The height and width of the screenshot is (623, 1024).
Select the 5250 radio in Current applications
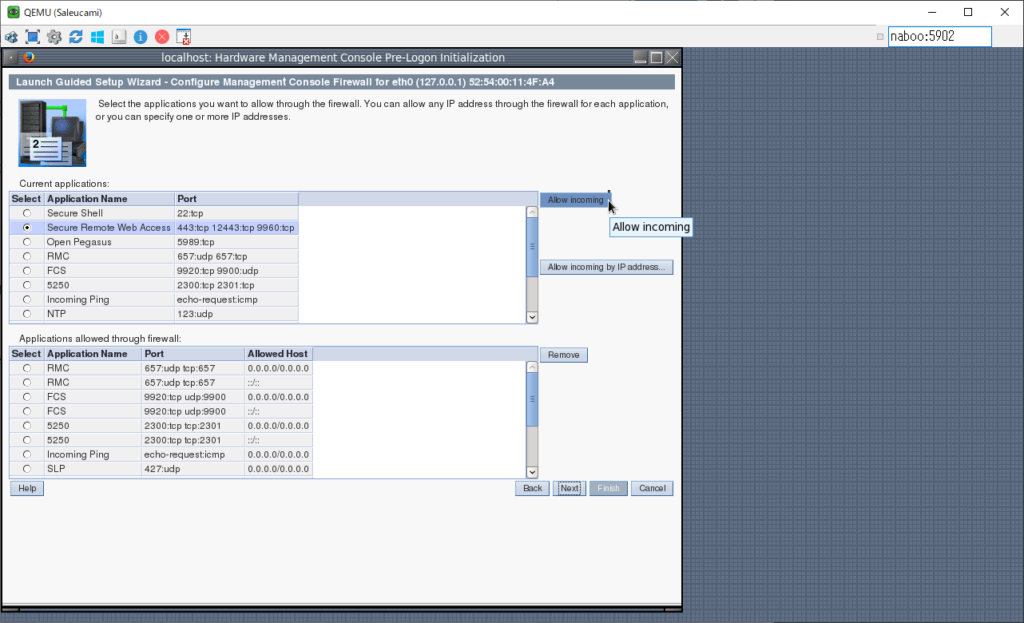[x=27, y=285]
